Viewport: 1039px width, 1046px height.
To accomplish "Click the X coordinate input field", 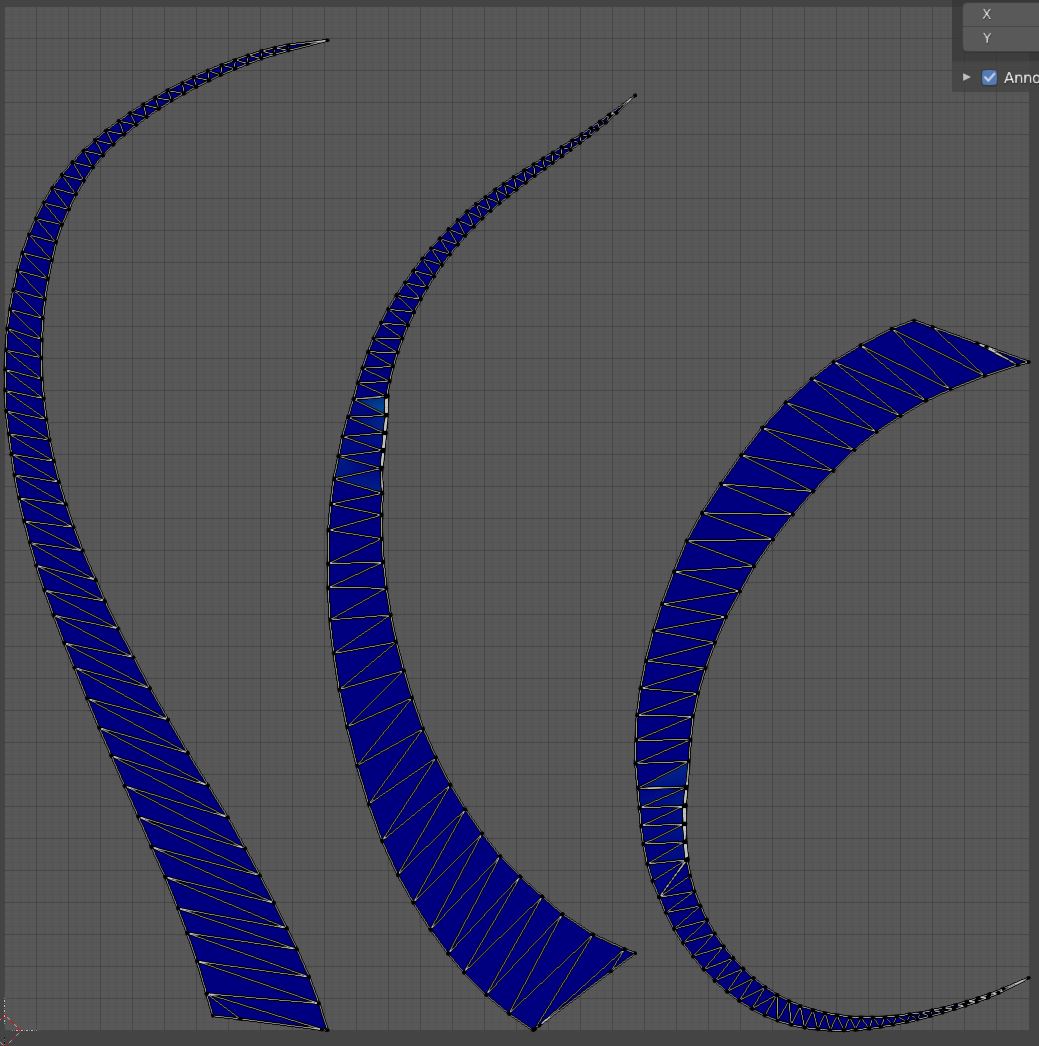I will click(1001, 14).
